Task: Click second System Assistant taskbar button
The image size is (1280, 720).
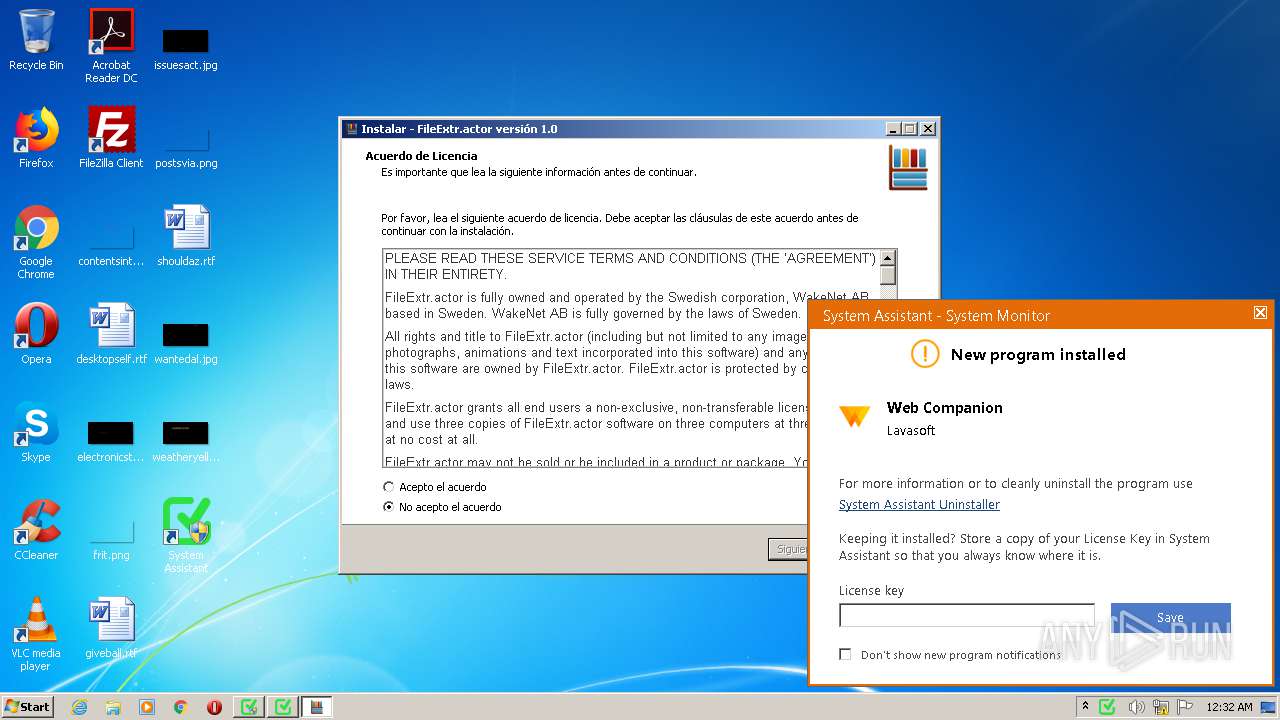Action: click(x=283, y=707)
